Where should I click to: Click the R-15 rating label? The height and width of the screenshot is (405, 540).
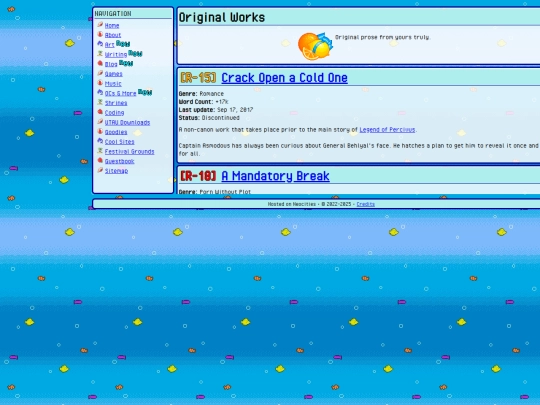click(198, 78)
